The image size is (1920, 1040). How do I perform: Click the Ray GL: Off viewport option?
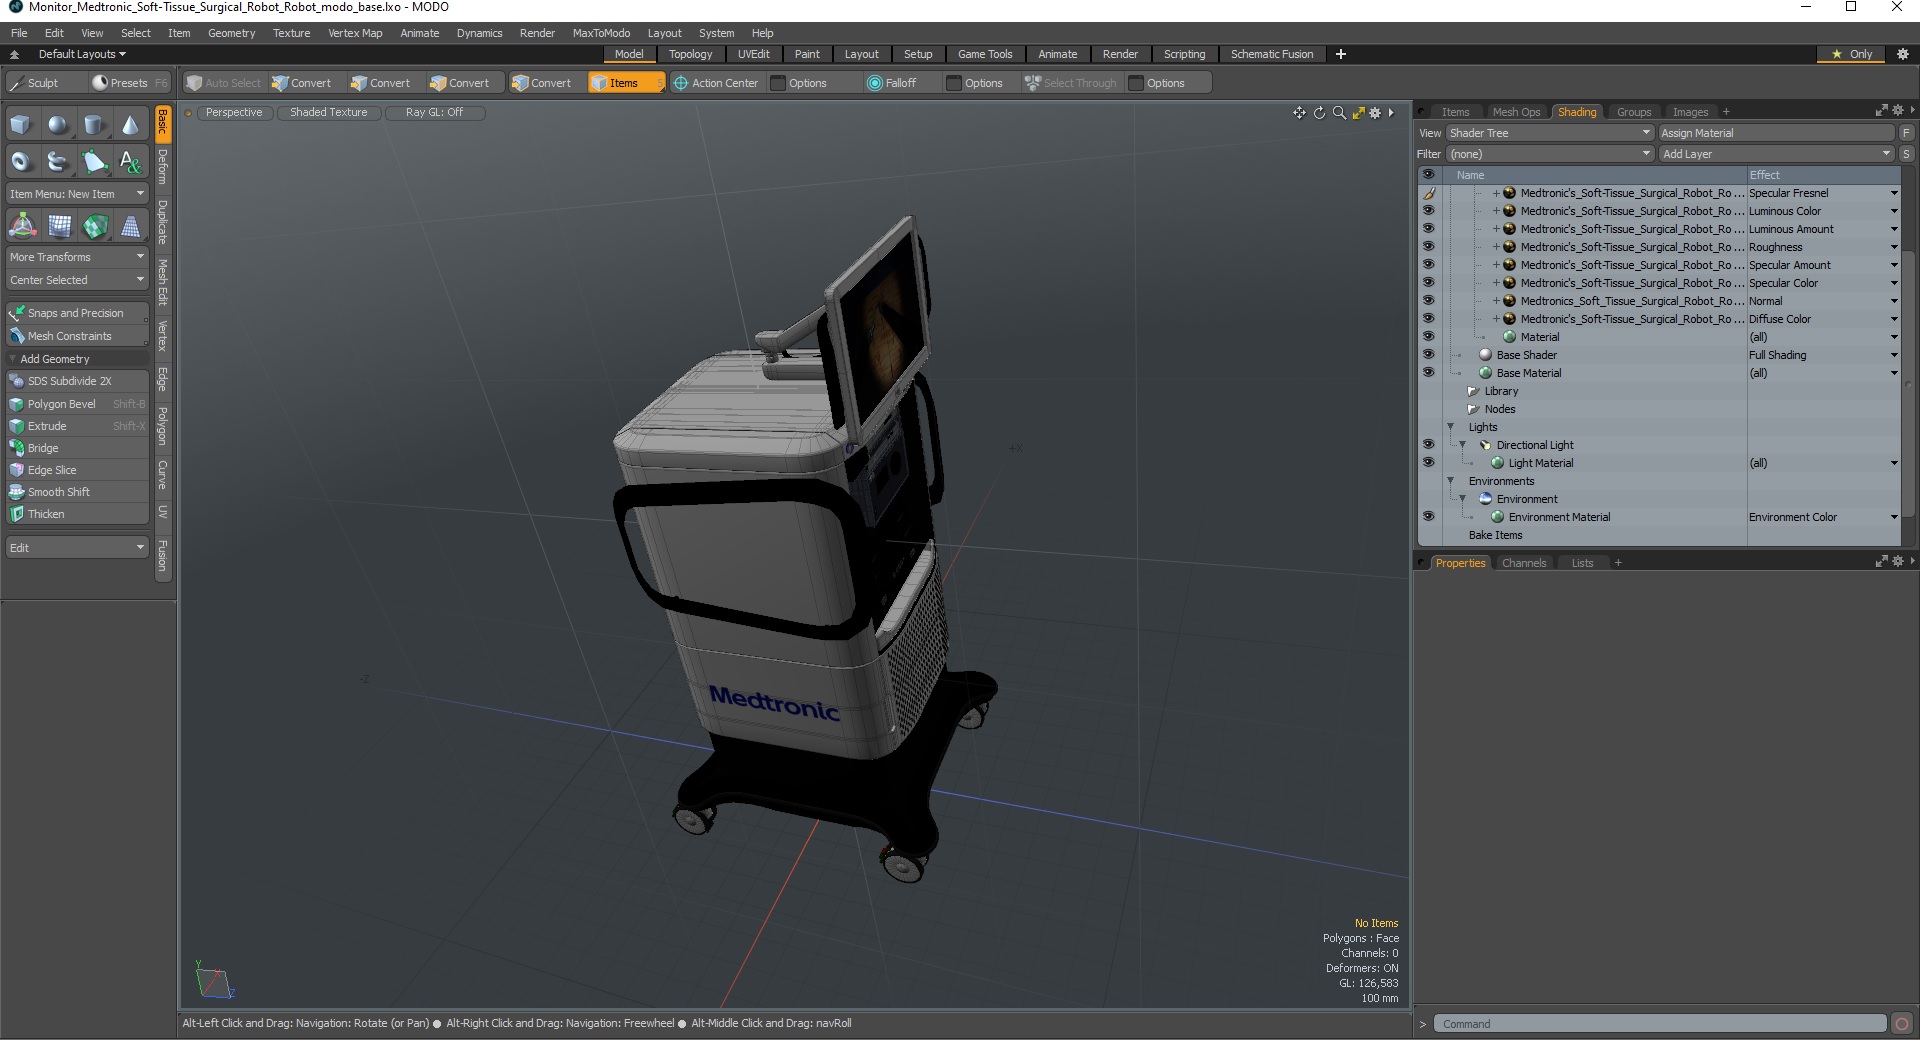(435, 113)
